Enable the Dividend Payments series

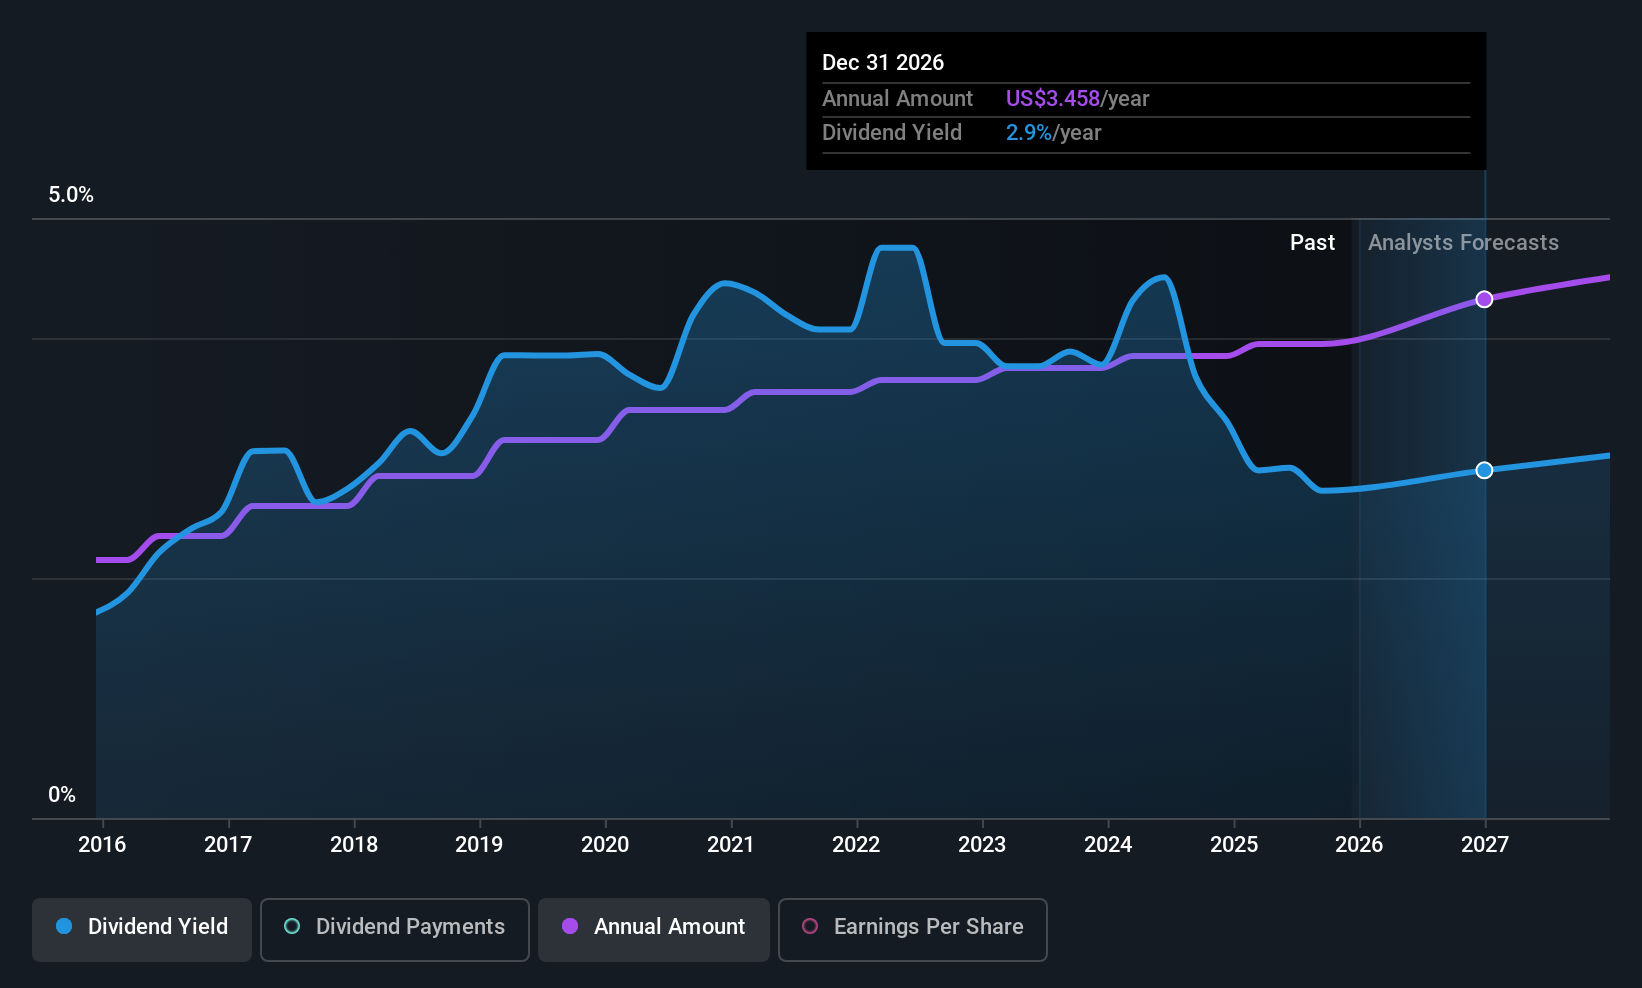coord(395,929)
